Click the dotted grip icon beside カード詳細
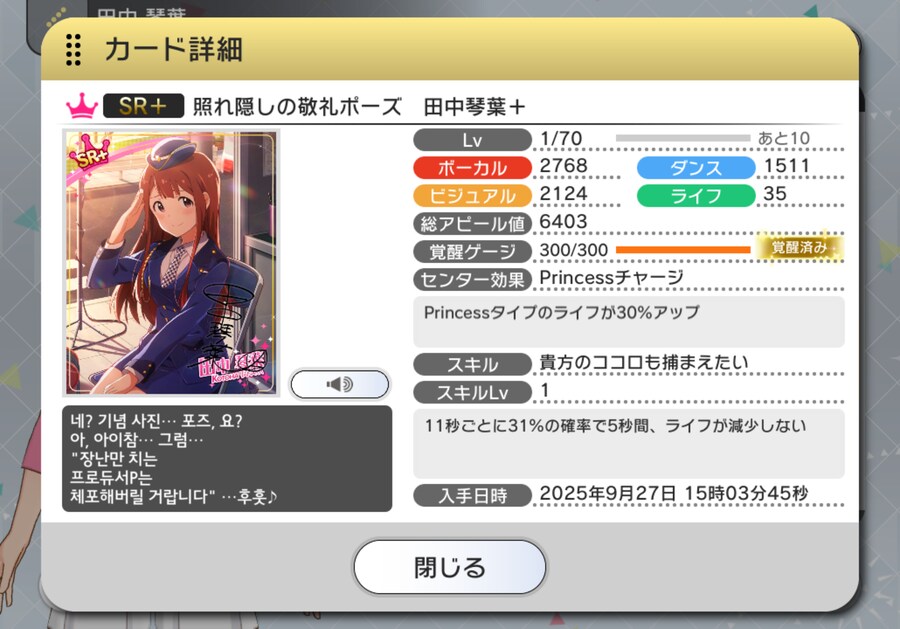This screenshot has height=629, width=900. point(73,50)
